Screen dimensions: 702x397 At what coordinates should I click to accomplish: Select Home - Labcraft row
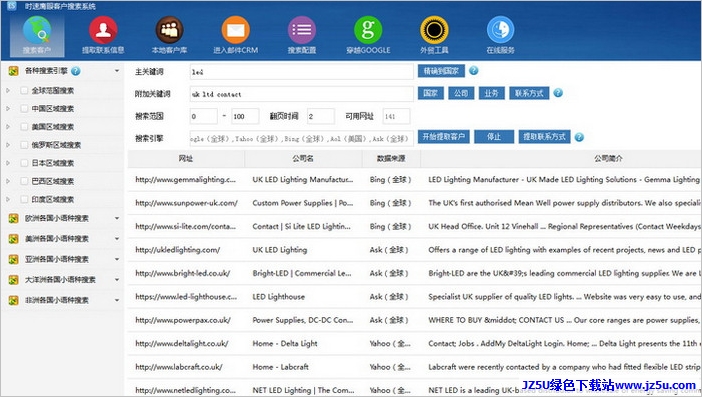(x=415, y=367)
